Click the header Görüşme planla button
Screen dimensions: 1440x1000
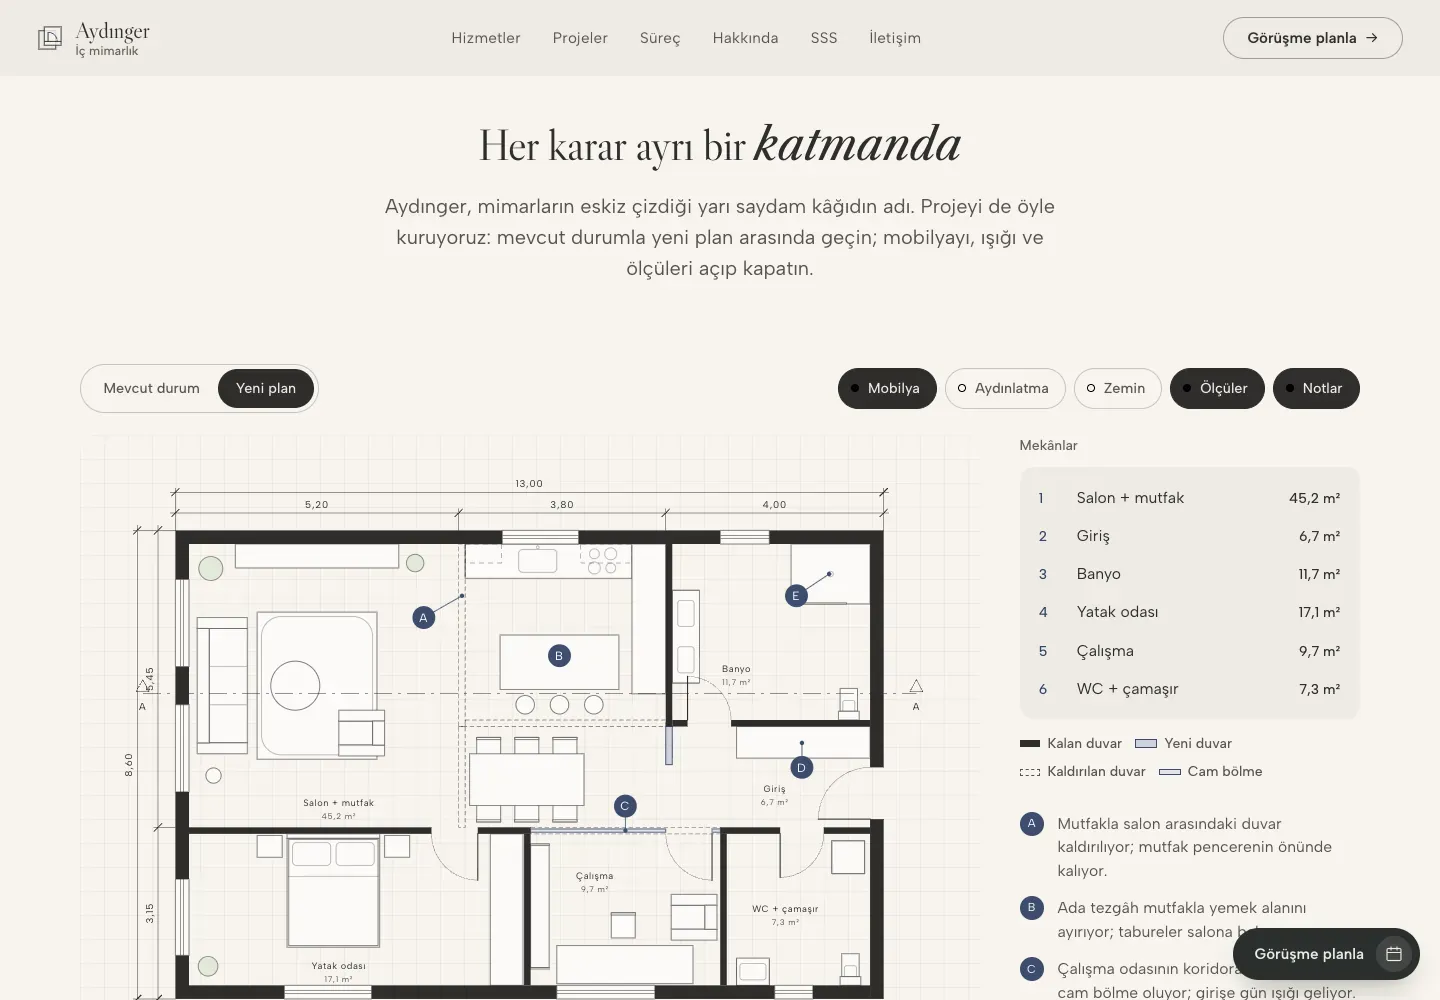click(1312, 38)
